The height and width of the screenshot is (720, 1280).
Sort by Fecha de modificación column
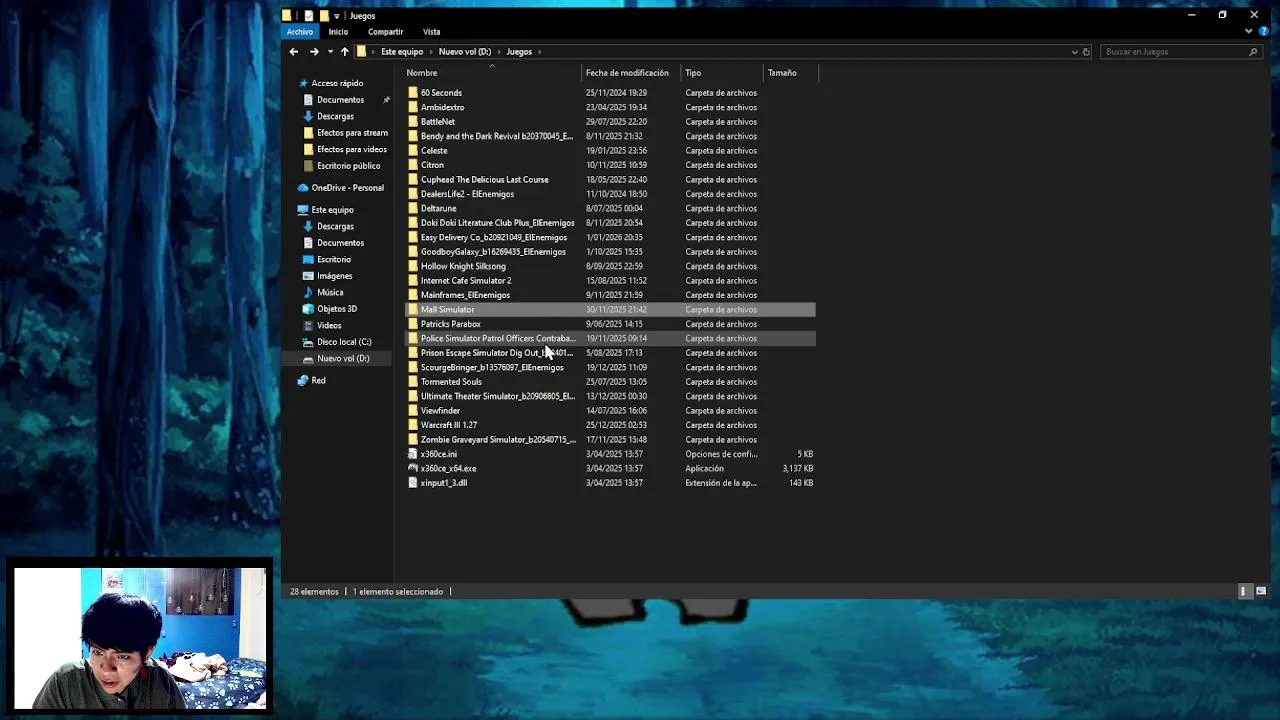tap(627, 73)
